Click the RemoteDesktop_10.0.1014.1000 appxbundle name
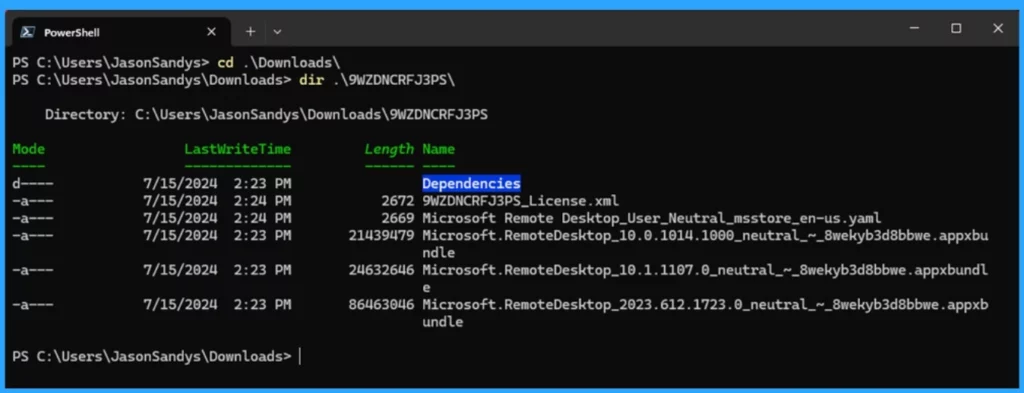The width and height of the screenshot is (1024, 393). (x=705, y=244)
